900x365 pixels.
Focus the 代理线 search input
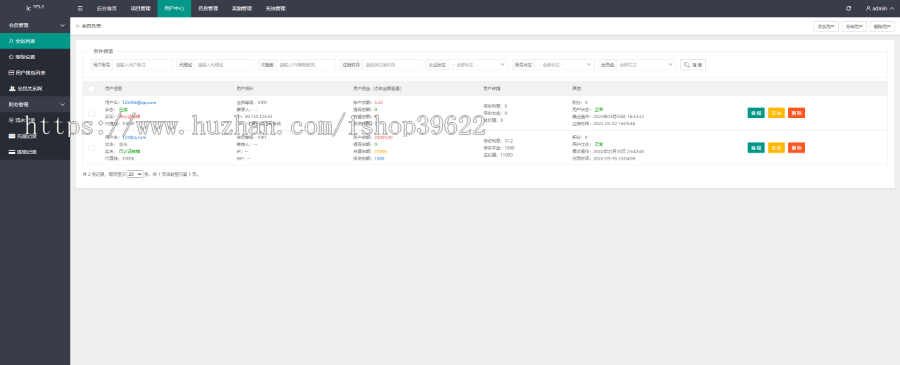(x=224, y=65)
